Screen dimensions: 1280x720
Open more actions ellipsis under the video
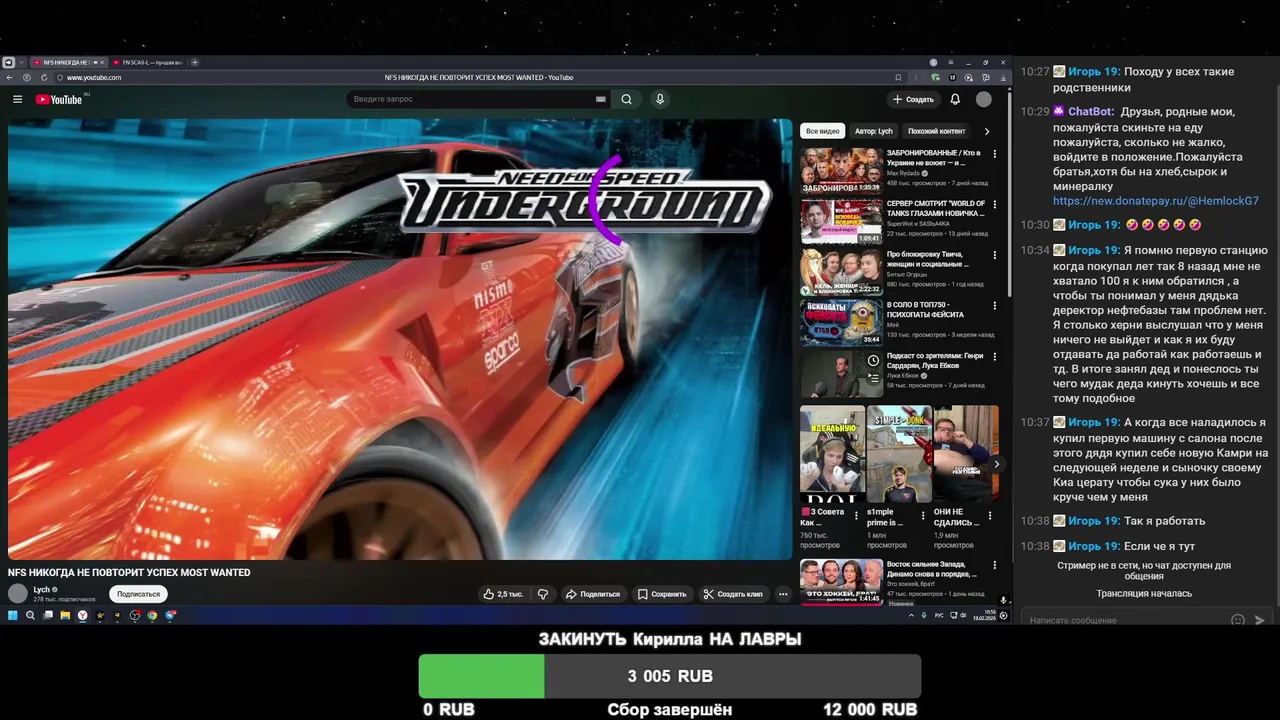[783, 594]
